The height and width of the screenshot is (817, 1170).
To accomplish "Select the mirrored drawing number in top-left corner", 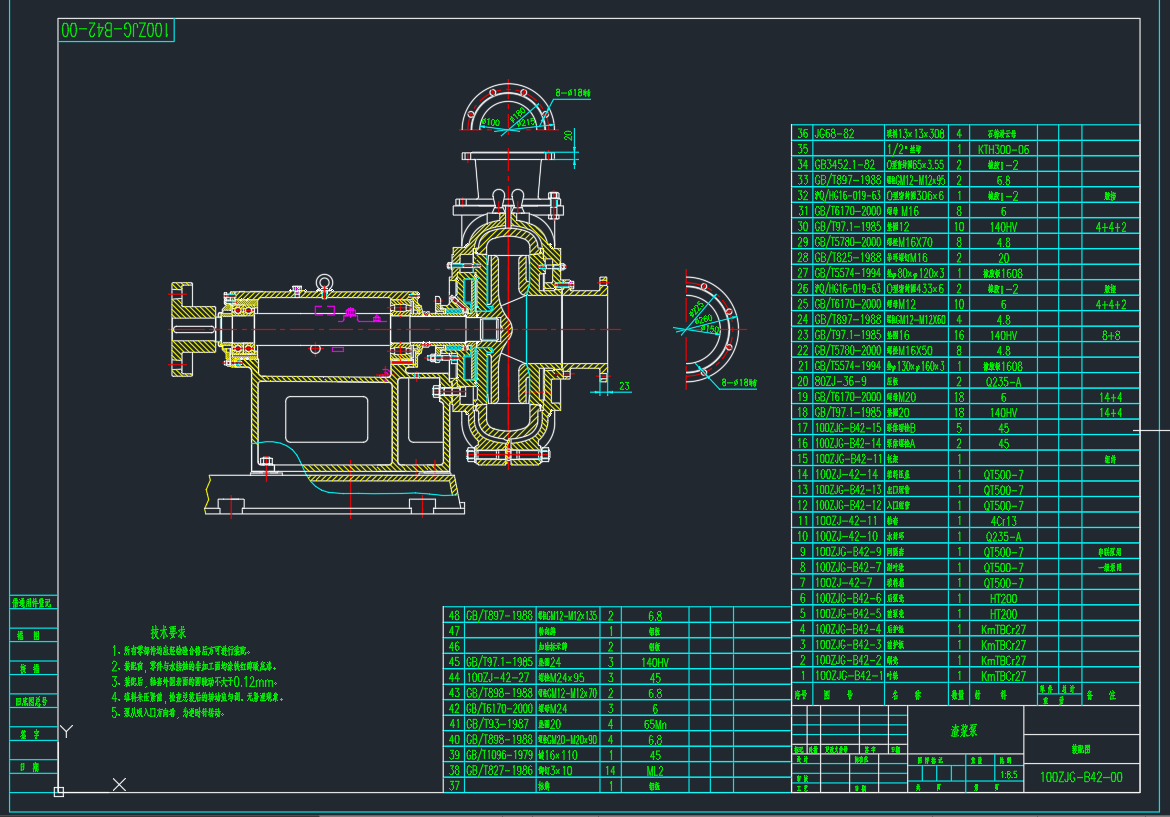I will tap(116, 31).
